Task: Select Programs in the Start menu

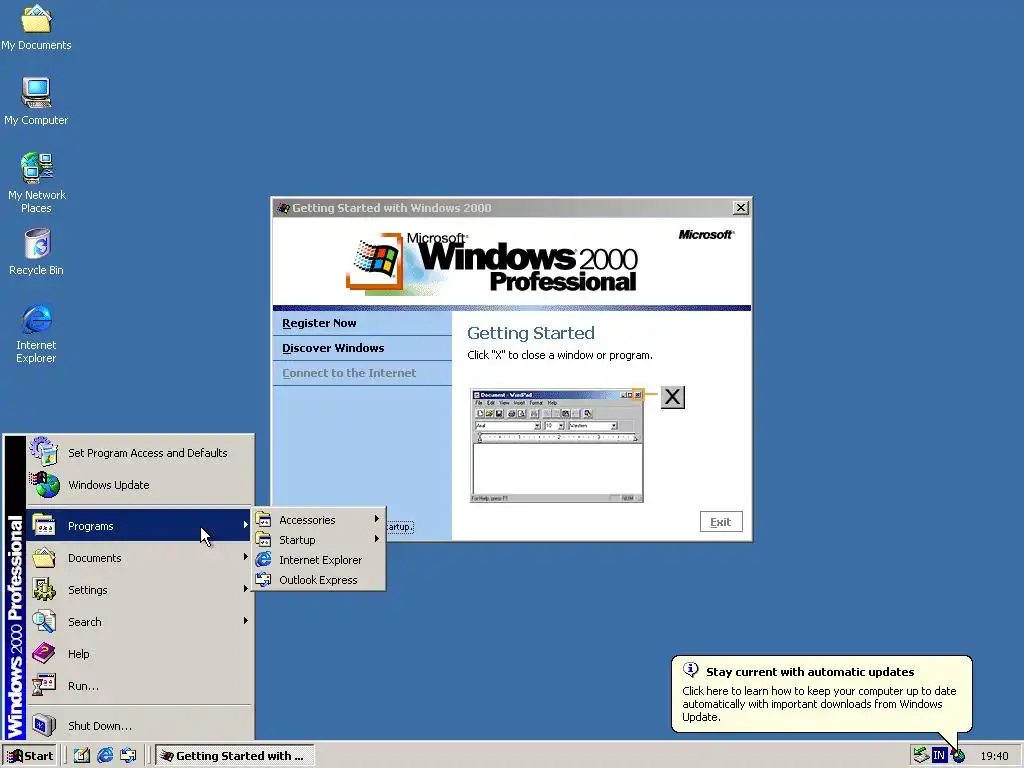Action: pos(140,526)
